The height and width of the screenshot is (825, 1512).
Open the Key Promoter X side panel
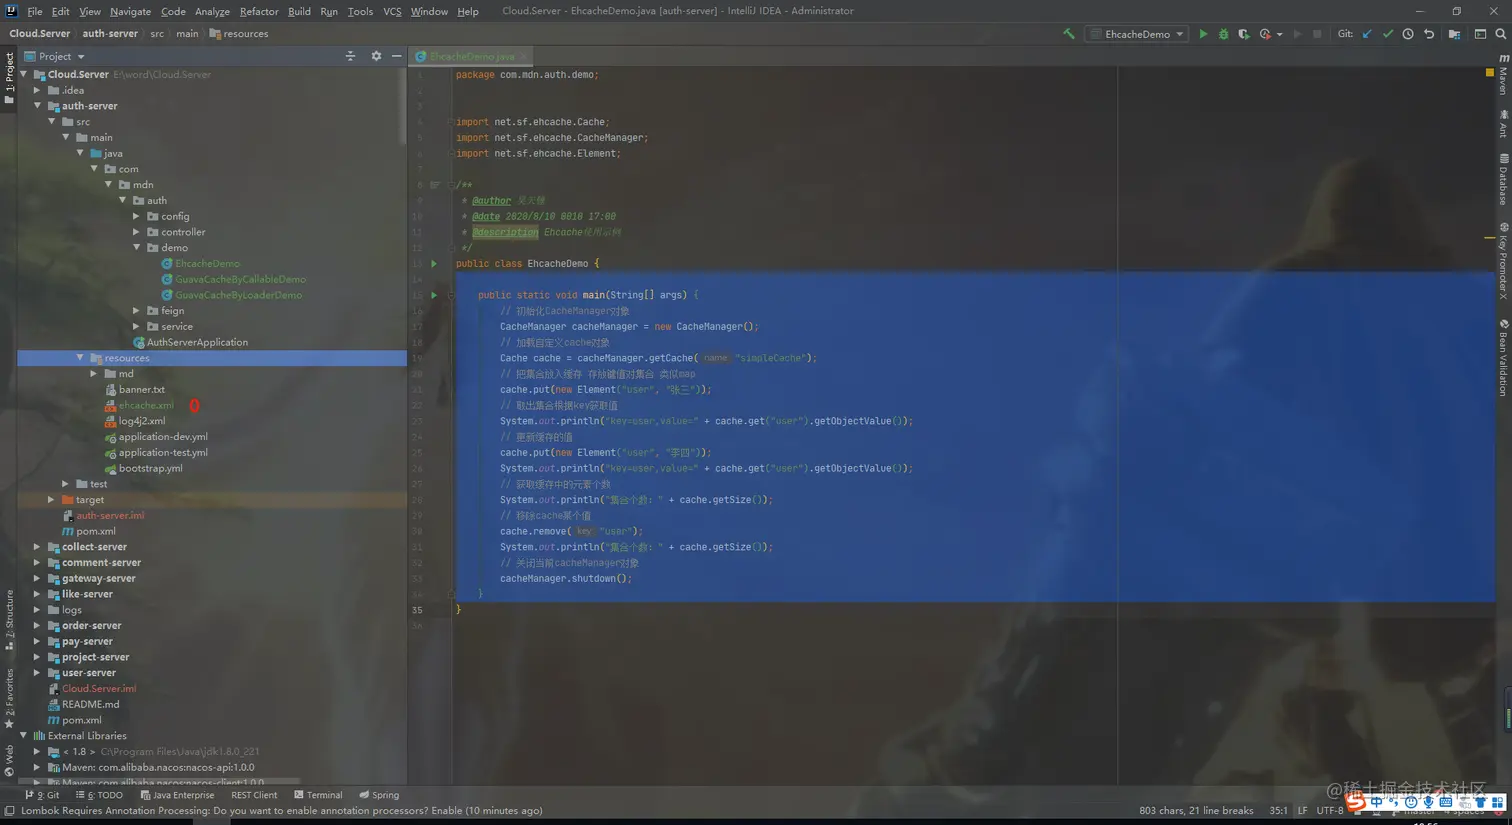pyautogui.click(x=1503, y=260)
